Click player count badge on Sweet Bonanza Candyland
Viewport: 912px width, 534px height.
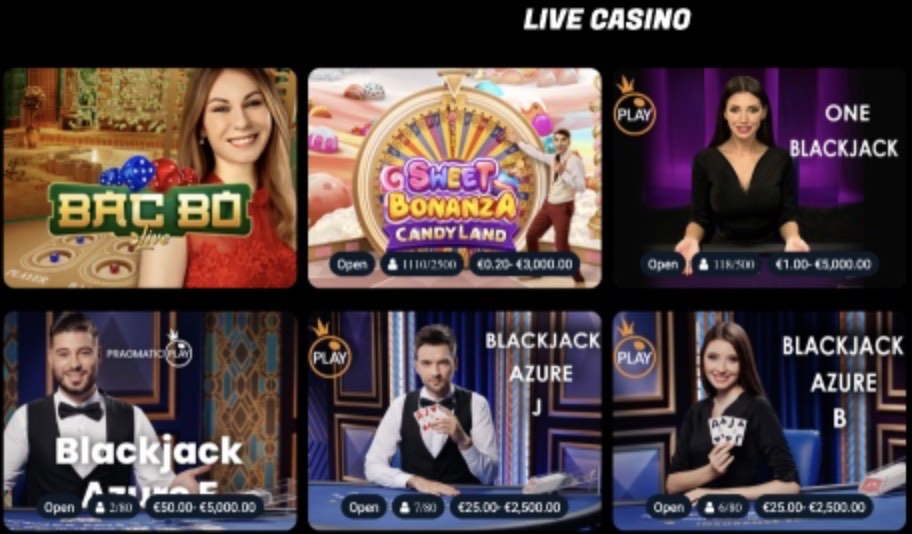pos(422,265)
